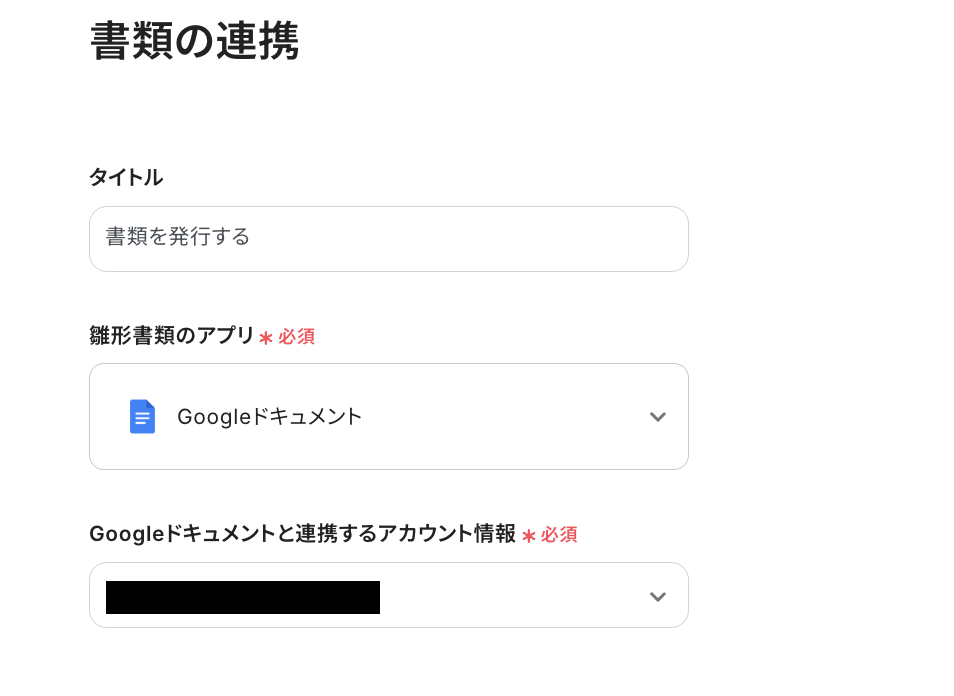954x696 pixels.
Task: Click the タイトル field label
Action: click(126, 178)
